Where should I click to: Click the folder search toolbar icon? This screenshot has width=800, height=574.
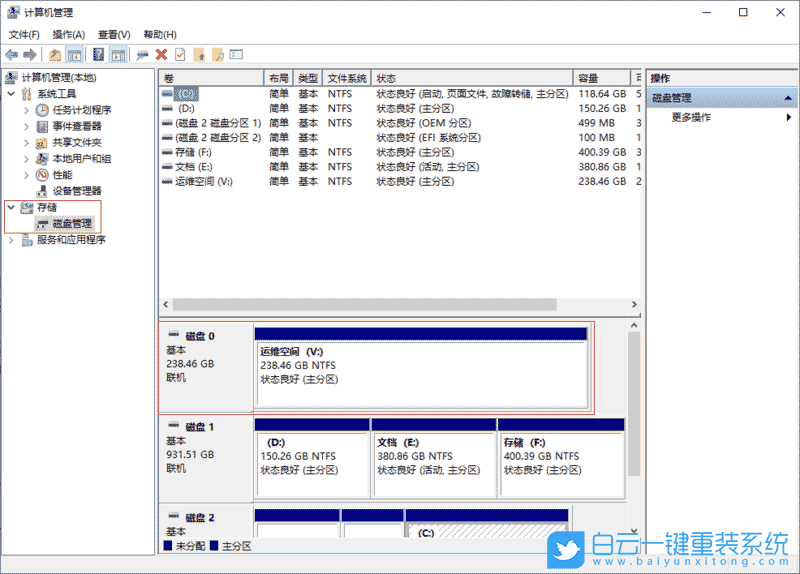point(218,54)
